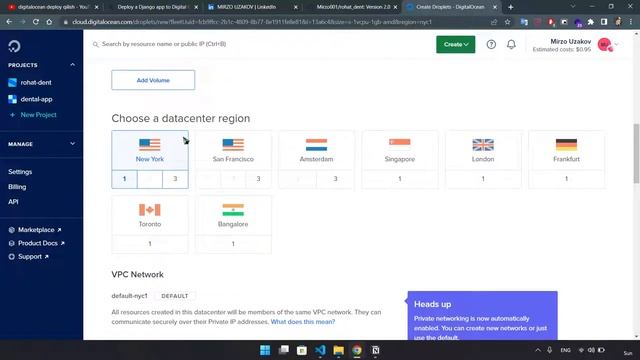This screenshot has width=640, height=360.
Task: Open API in the sidebar
Action: 13,202
